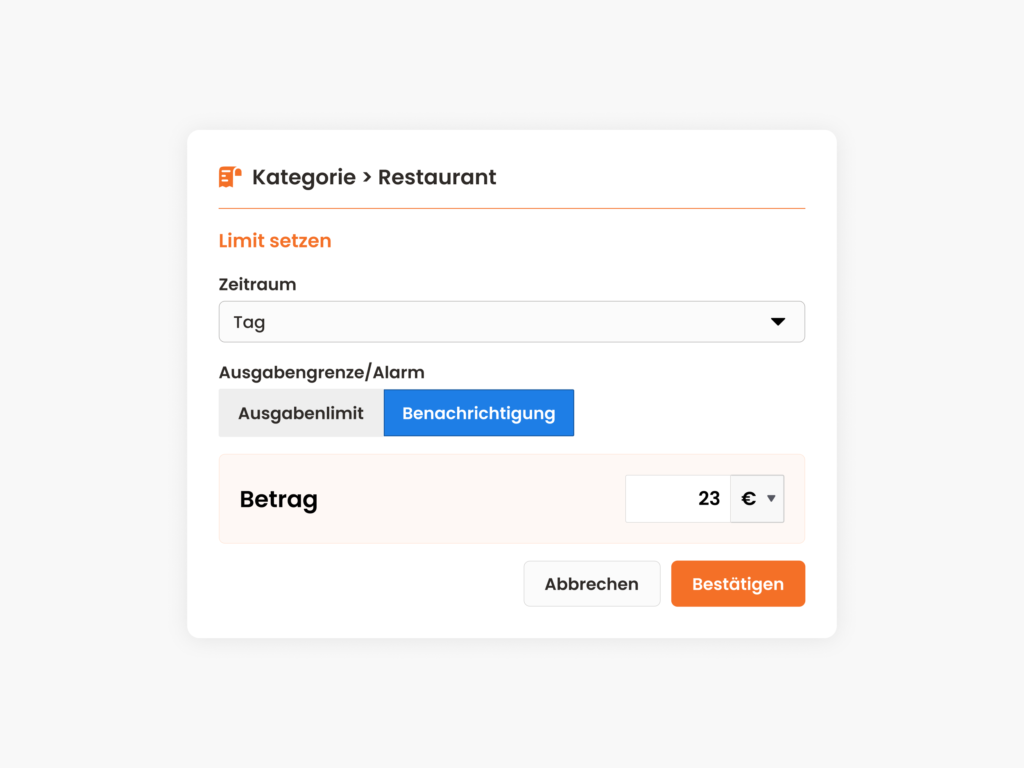This screenshot has width=1024, height=768.
Task: Click the orange receipt category icon
Action: pyautogui.click(x=230, y=176)
